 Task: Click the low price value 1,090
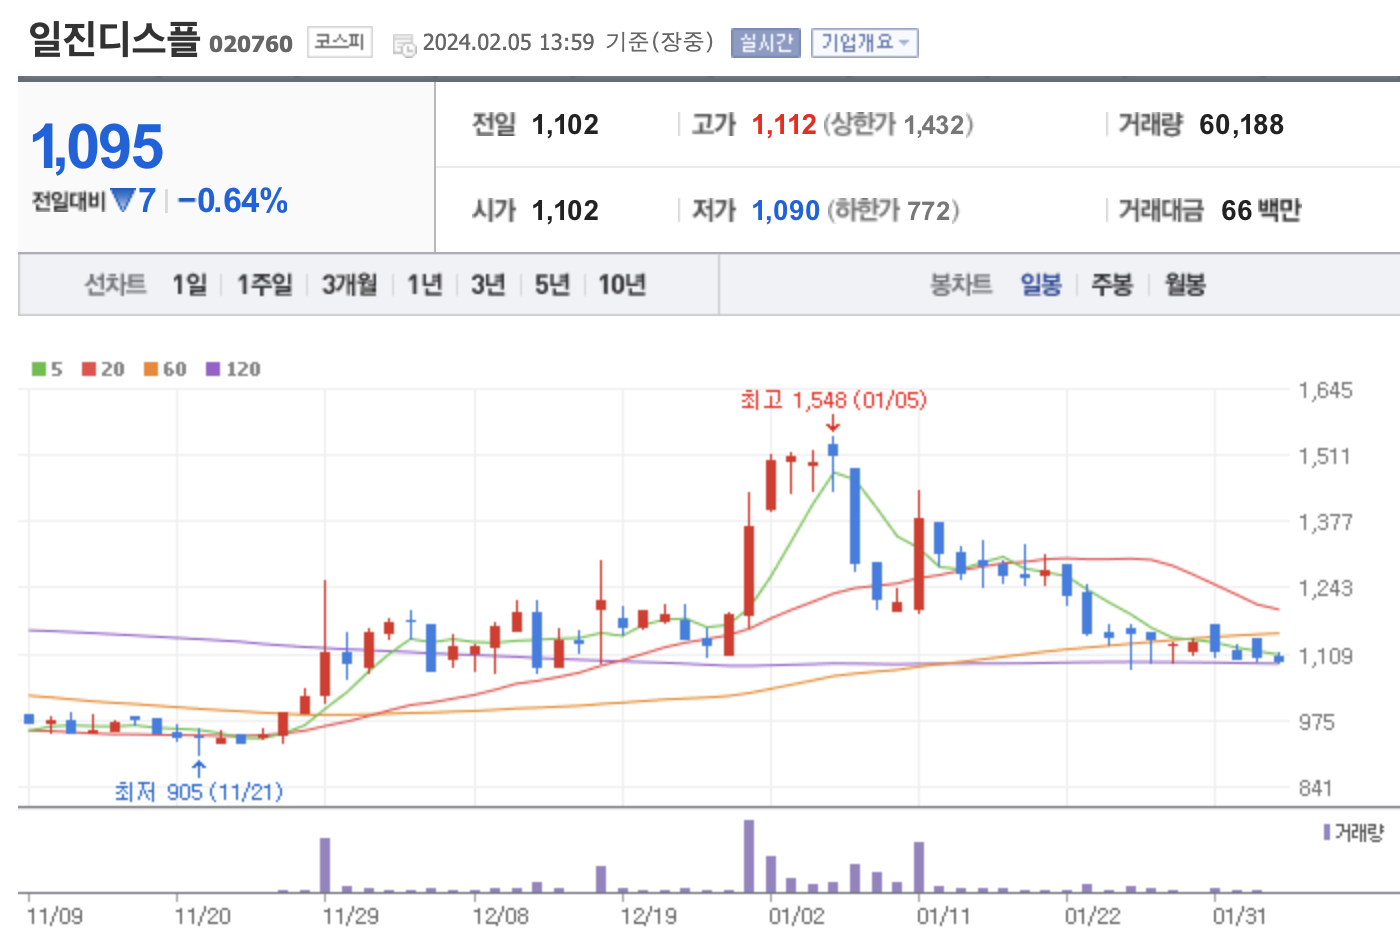tap(786, 211)
